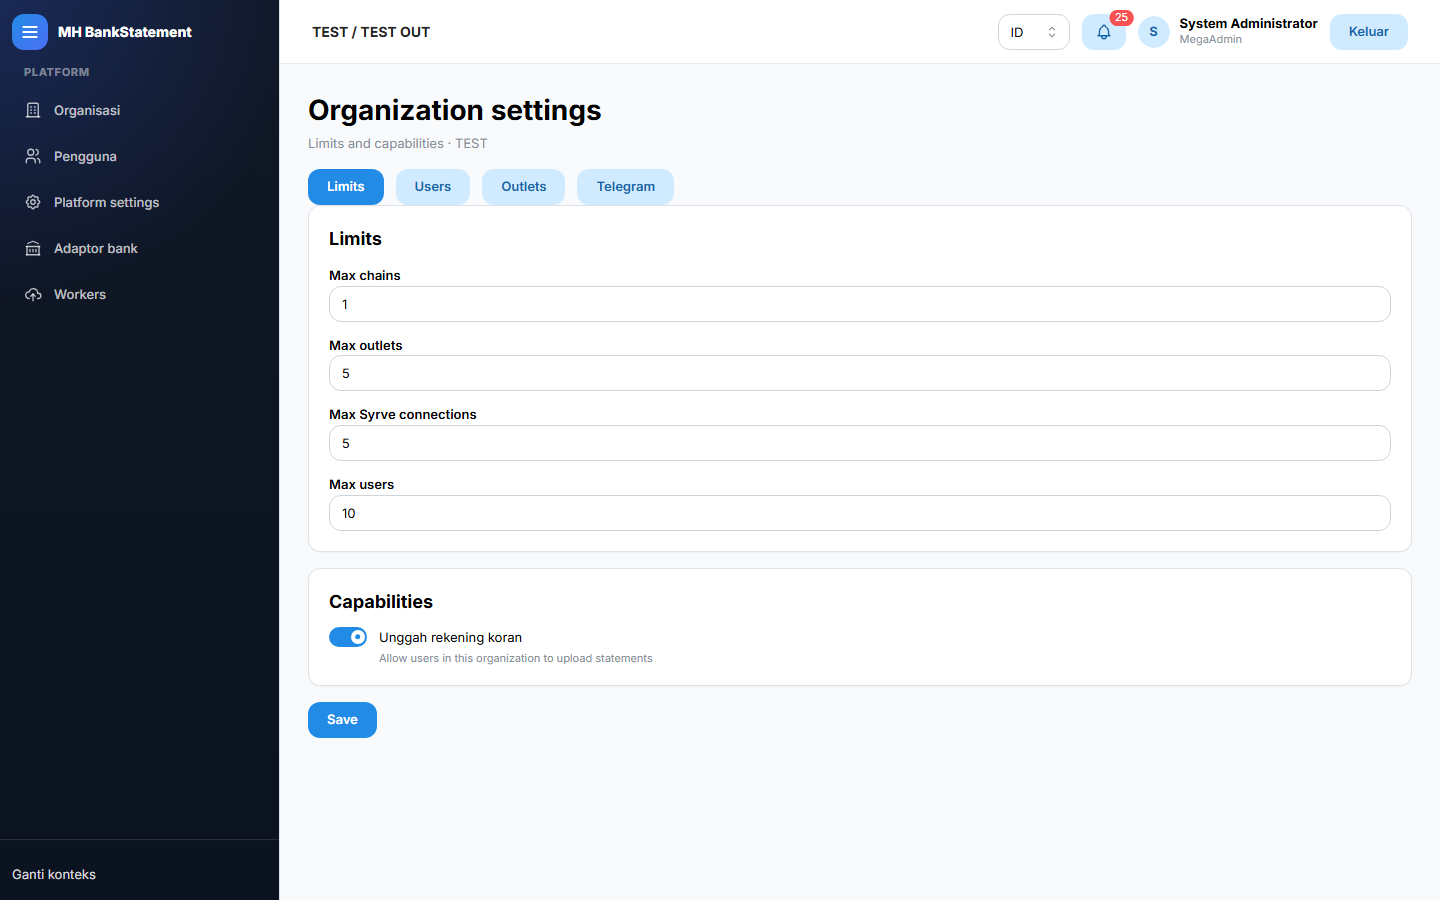Screen dimensions: 1440x900
Task: Open the Telegram tab
Action: pyautogui.click(x=626, y=187)
